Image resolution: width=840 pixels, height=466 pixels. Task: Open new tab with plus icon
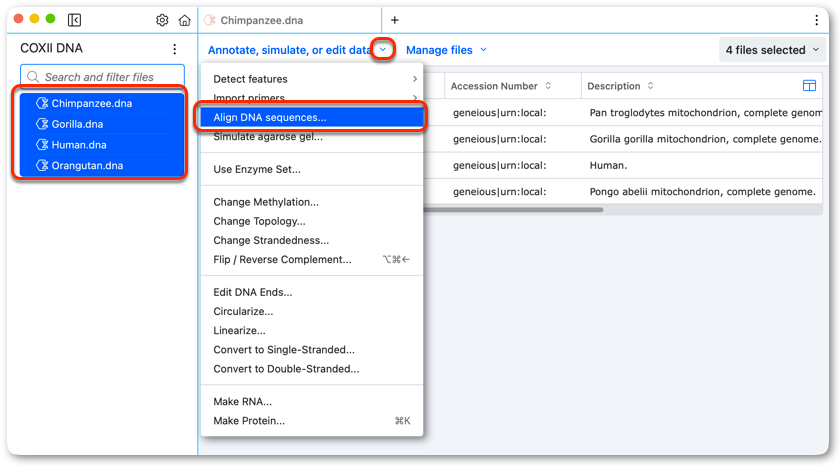point(395,20)
